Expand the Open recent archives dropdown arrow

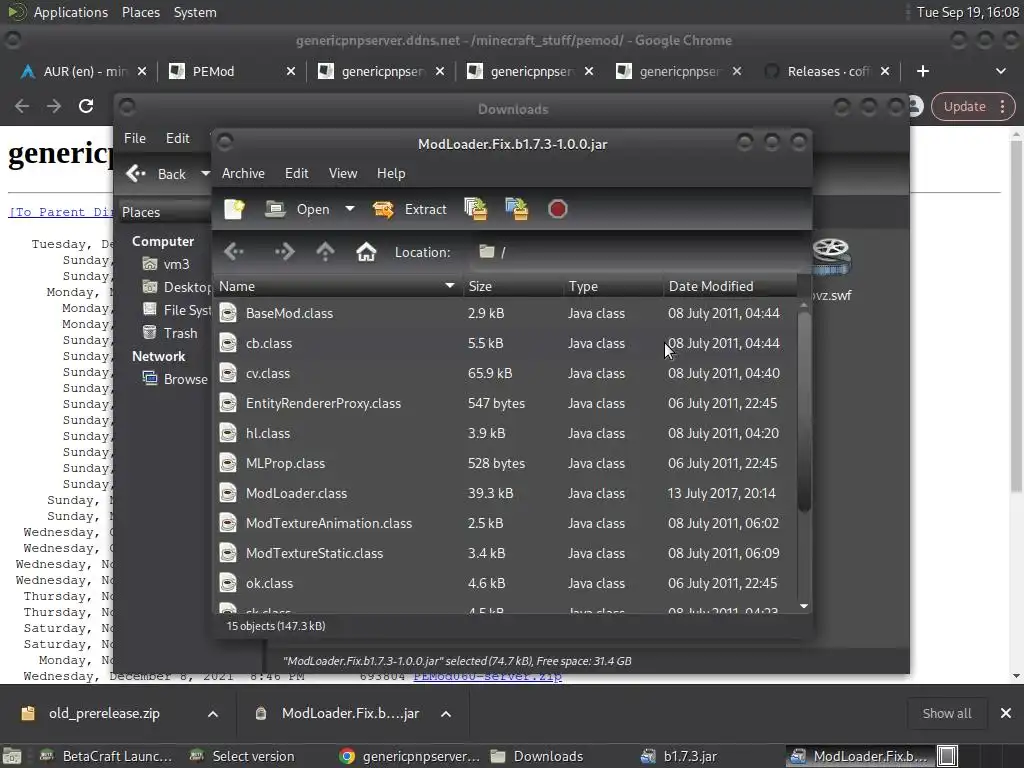350,209
